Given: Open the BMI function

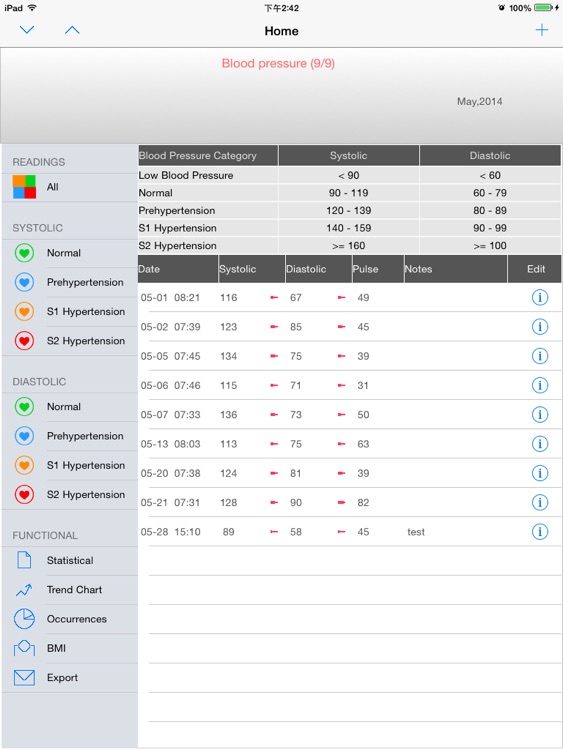Looking at the screenshot, I should [x=56, y=648].
